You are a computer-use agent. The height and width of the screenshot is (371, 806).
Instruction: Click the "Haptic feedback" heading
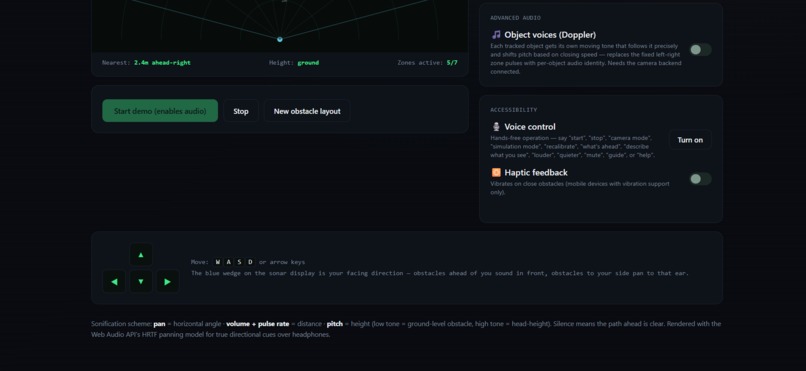tap(536, 173)
